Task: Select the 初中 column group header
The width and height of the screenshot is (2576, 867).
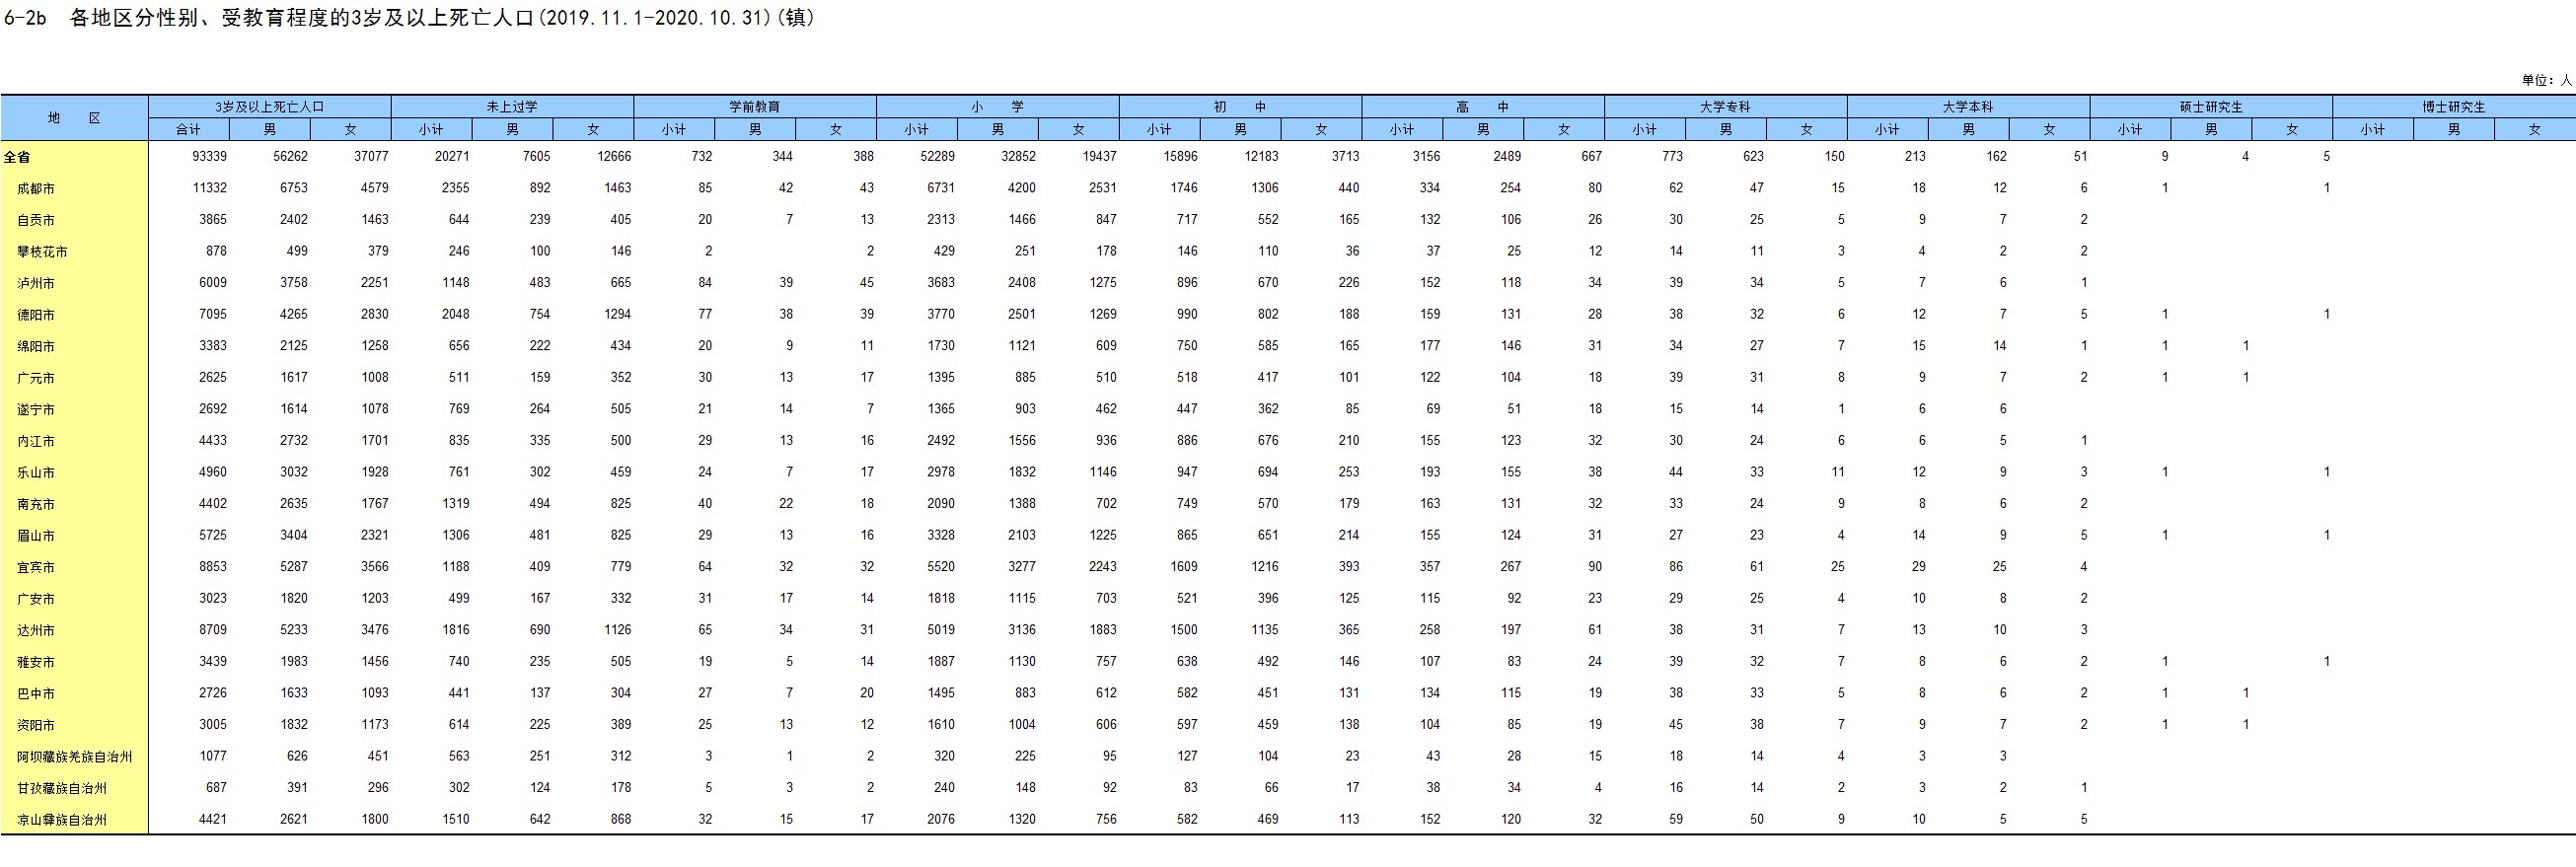Action: tap(1240, 107)
